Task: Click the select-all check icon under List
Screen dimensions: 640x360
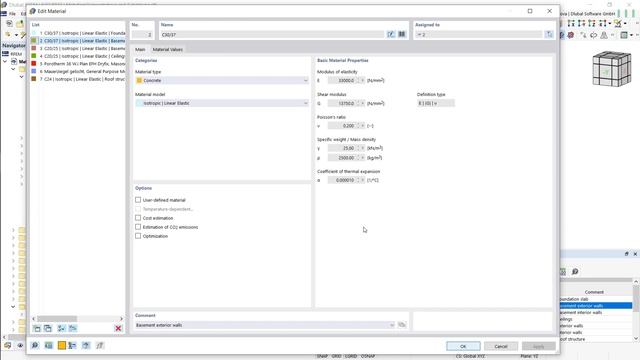Action: click(62, 328)
